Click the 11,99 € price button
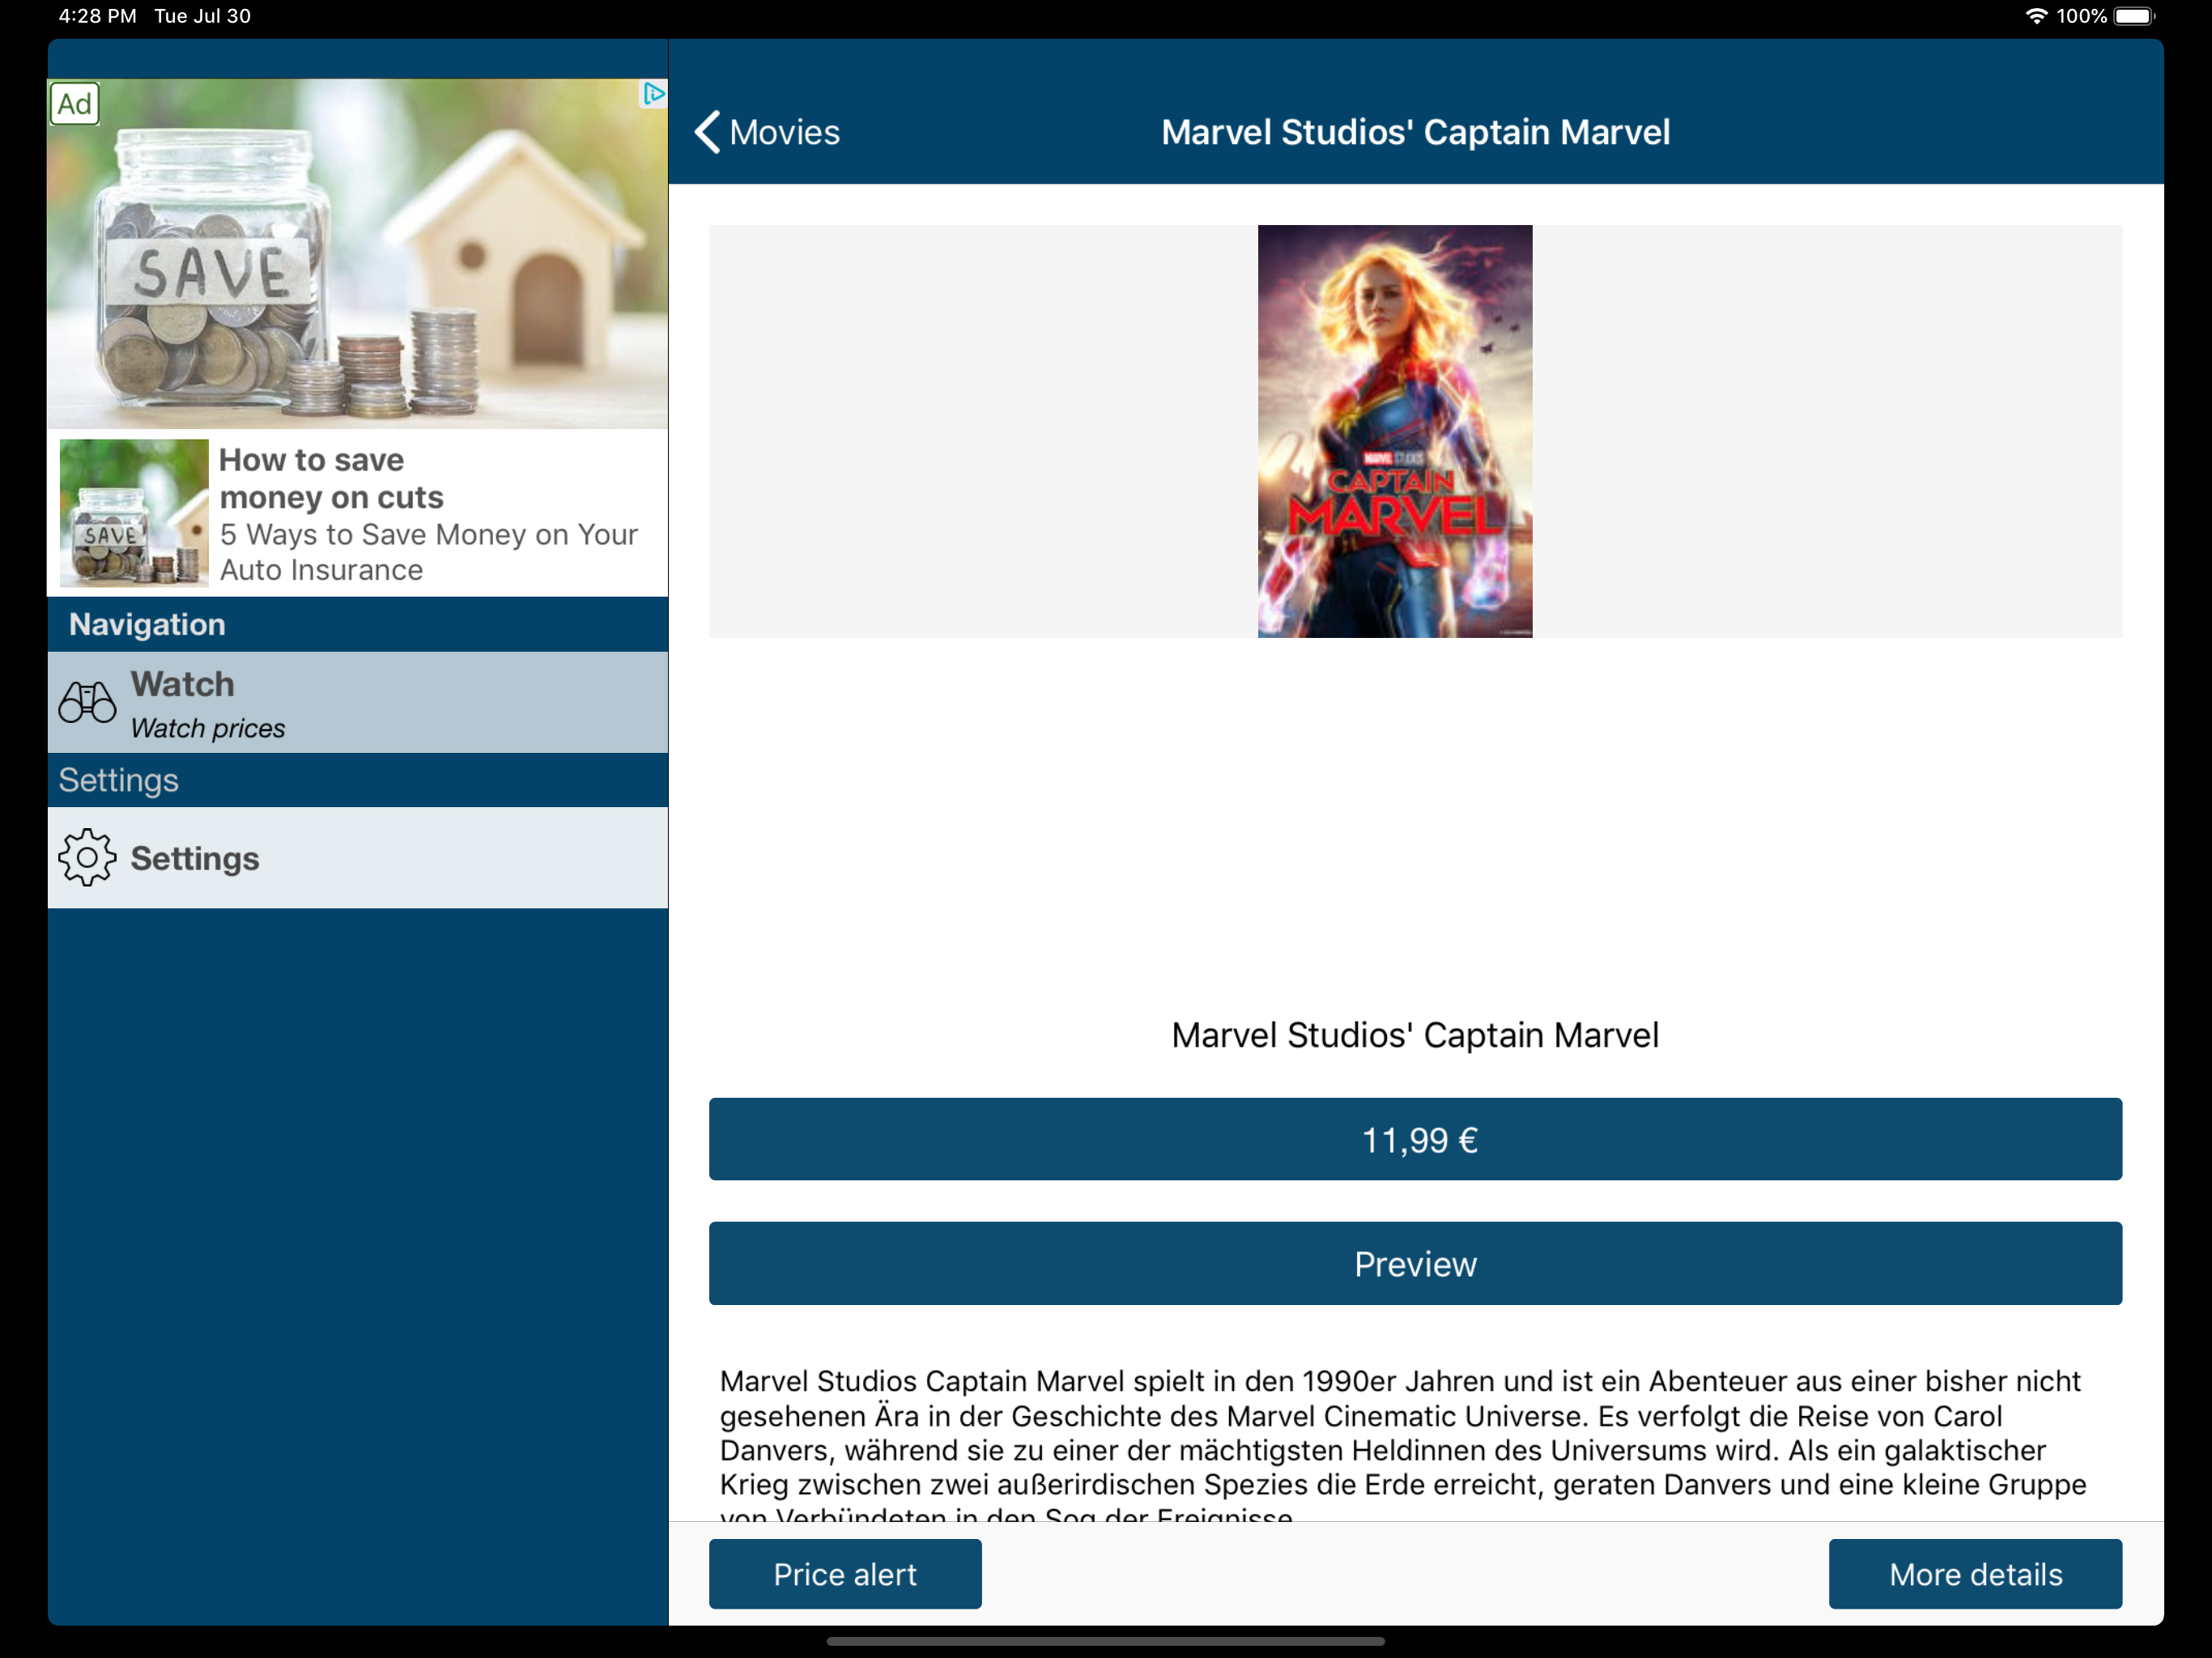Image resolution: width=2212 pixels, height=1658 pixels. (1415, 1140)
